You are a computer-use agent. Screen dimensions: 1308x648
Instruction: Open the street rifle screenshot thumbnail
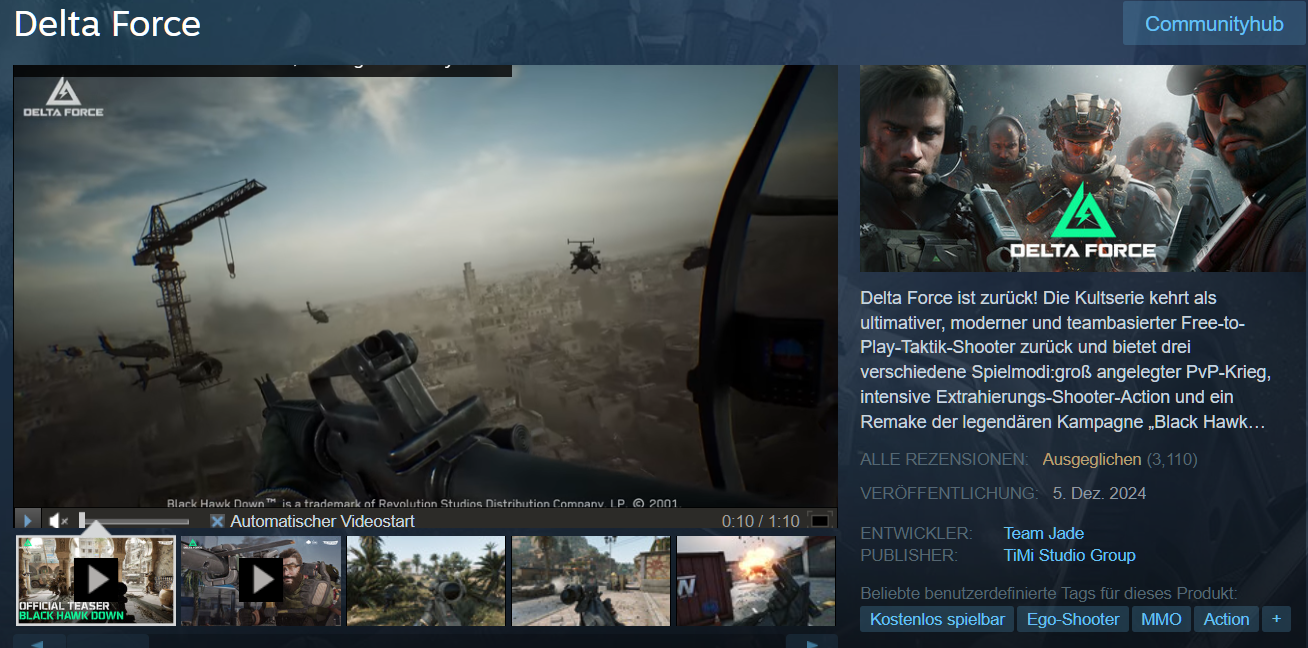(591, 581)
